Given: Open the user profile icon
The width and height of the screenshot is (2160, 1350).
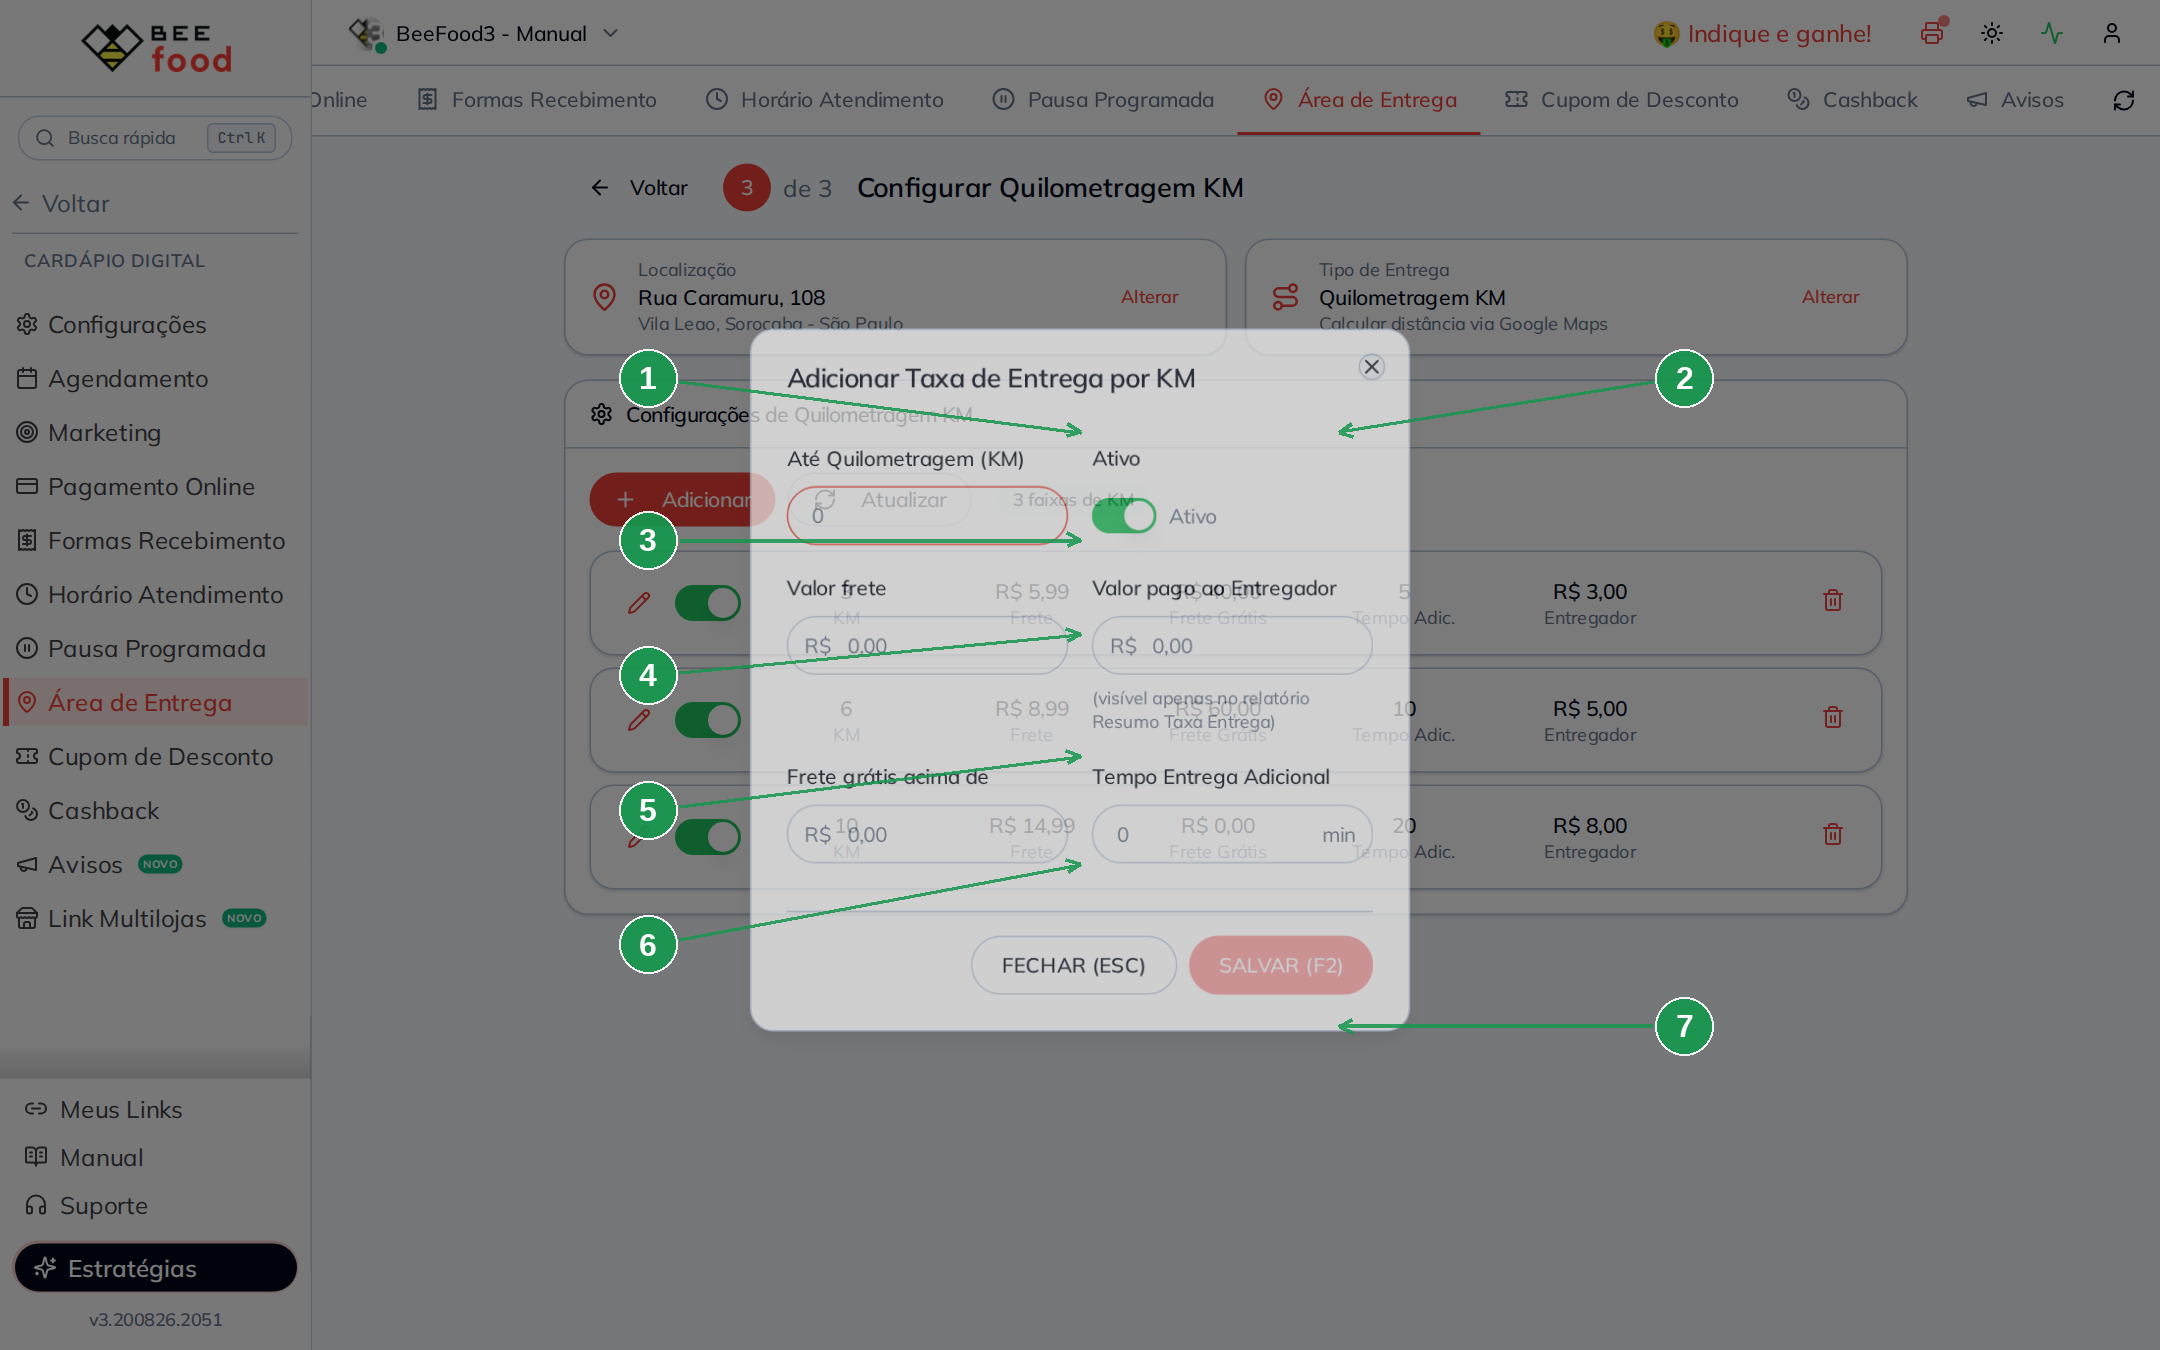Looking at the screenshot, I should [2112, 33].
